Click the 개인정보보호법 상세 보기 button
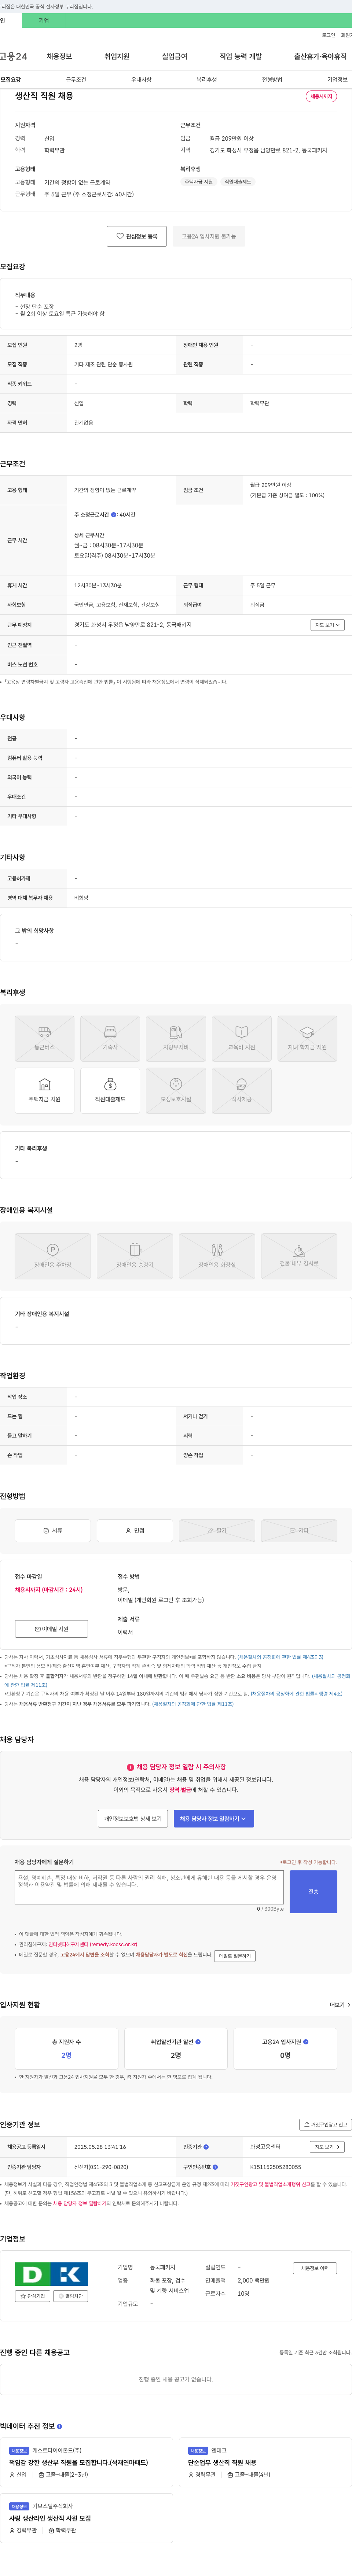This screenshot has width=352, height=2576. click(x=133, y=1819)
